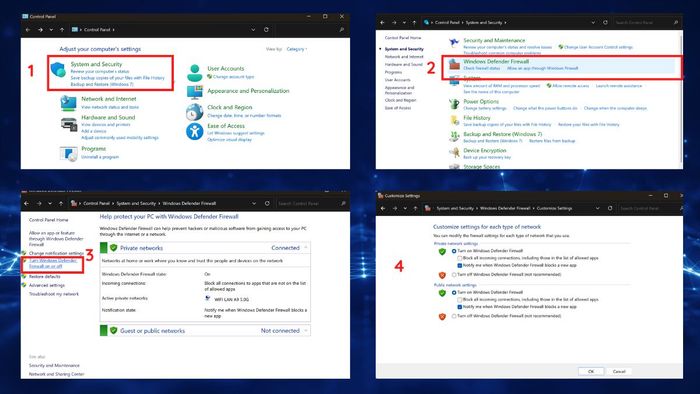Toggle Block all incoming connections under public network settings

point(459,299)
